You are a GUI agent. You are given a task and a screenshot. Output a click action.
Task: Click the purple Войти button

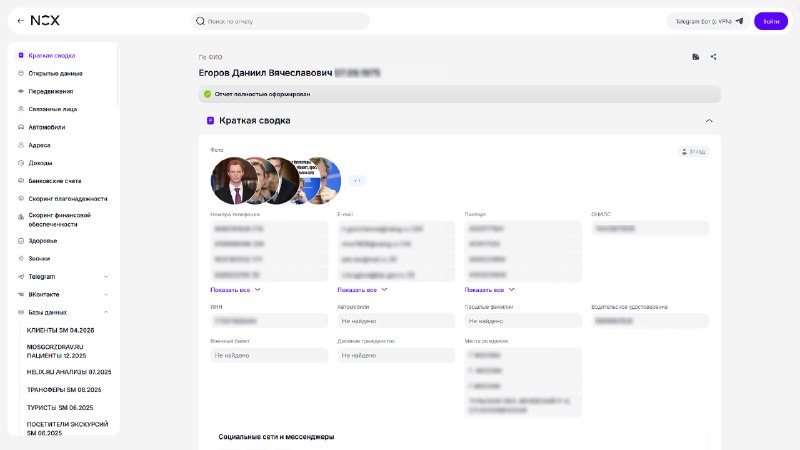pyautogui.click(x=771, y=21)
